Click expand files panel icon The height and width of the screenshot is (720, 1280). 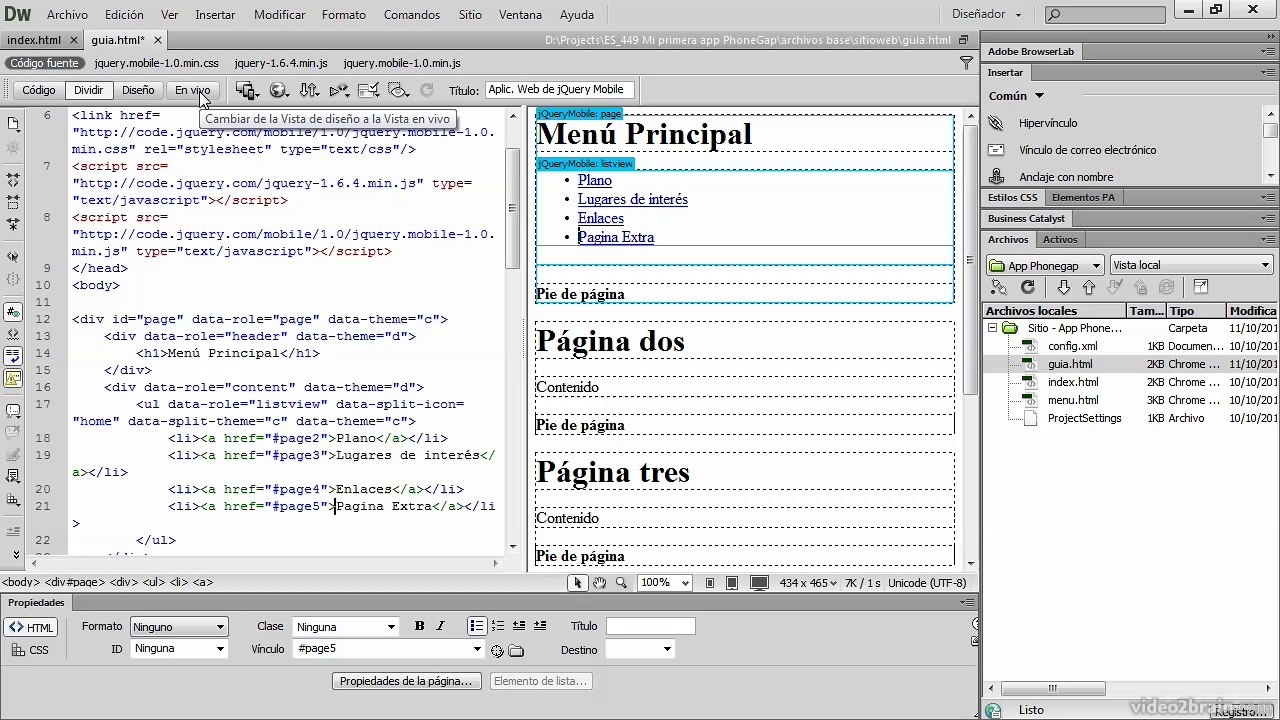coord(1201,287)
